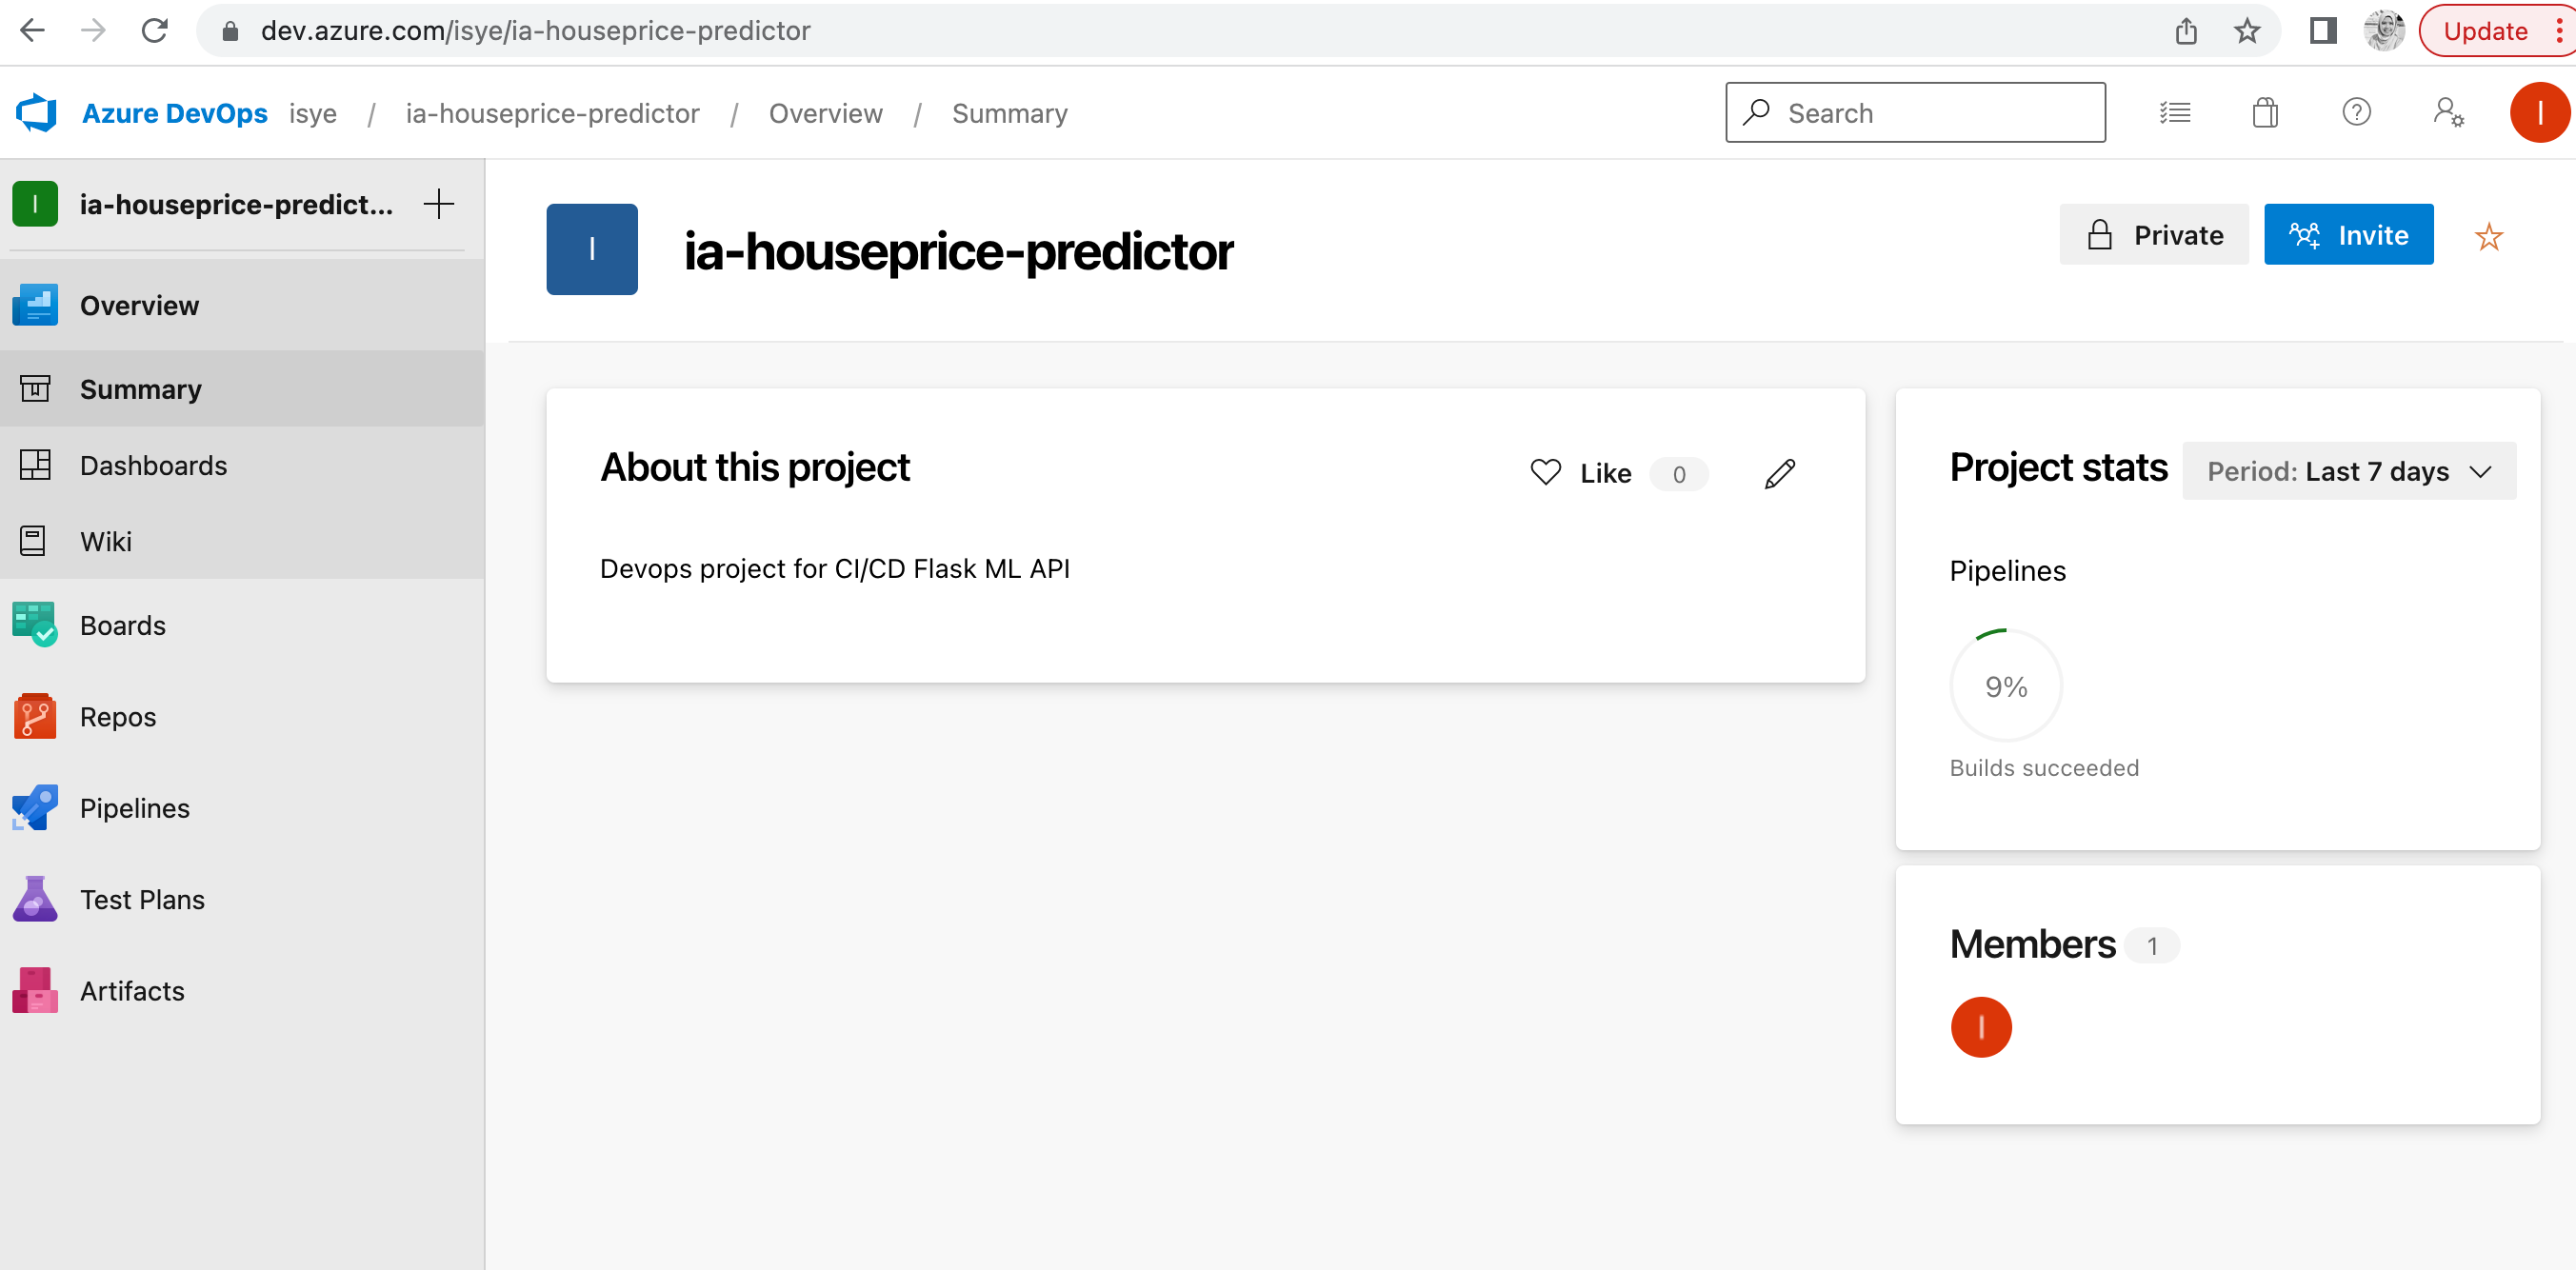The height and width of the screenshot is (1270, 2576).
Task: Open Dashboards
Action: click(x=153, y=465)
